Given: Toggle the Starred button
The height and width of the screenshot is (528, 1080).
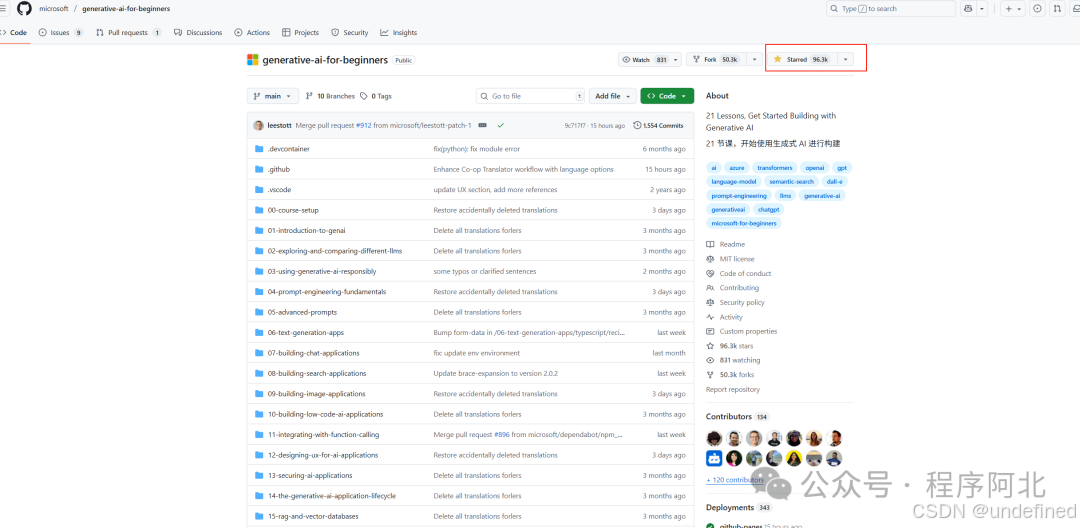Looking at the screenshot, I should pyautogui.click(x=802, y=60).
